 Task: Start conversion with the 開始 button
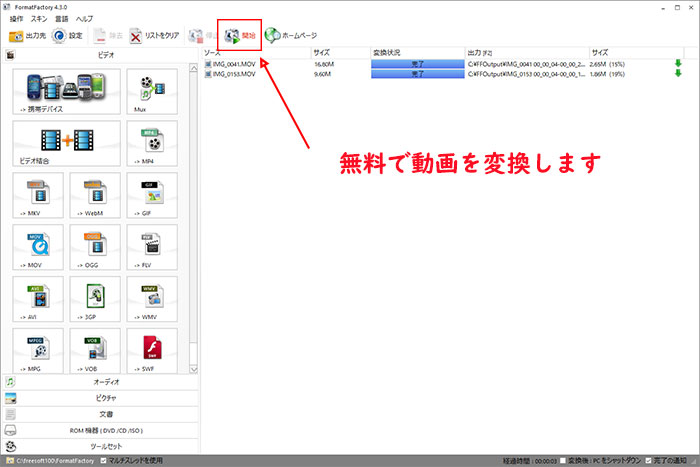pos(240,36)
